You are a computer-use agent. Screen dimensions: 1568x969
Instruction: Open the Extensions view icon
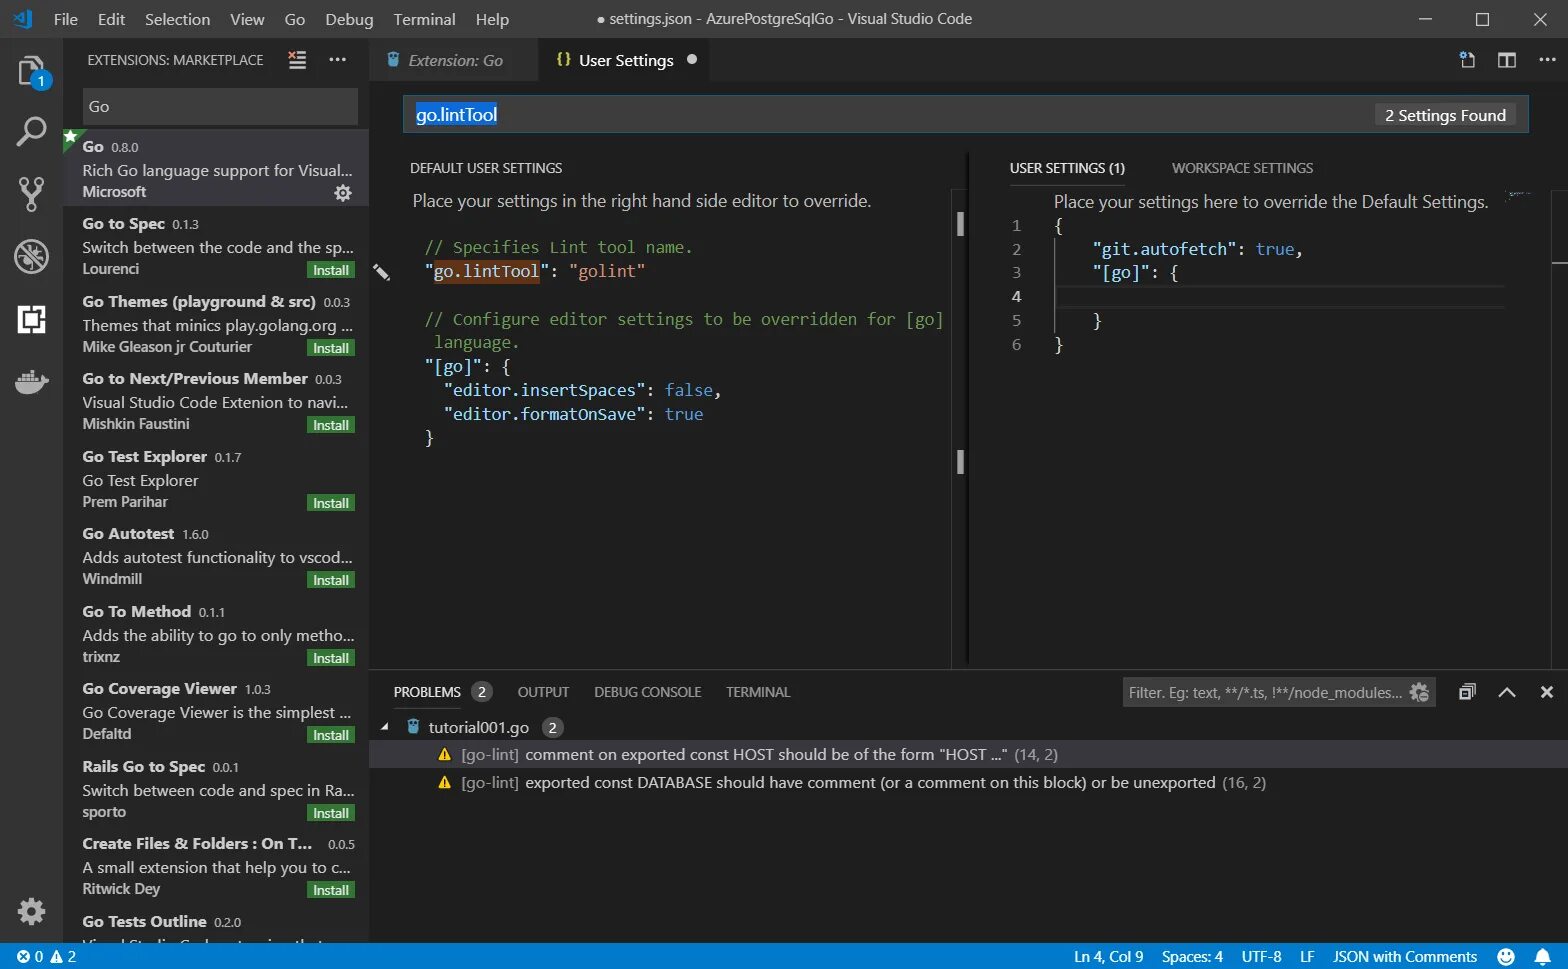coord(31,319)
